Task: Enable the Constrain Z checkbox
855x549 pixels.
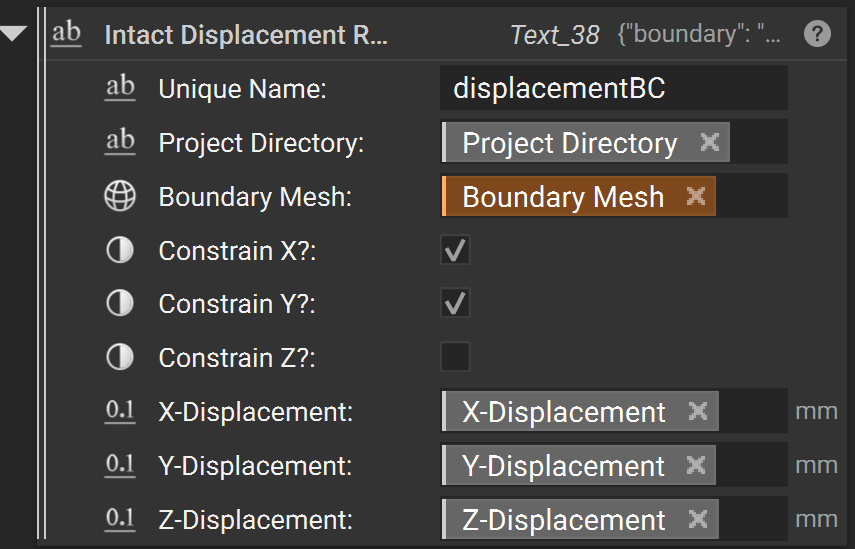Action: (455, 357)
